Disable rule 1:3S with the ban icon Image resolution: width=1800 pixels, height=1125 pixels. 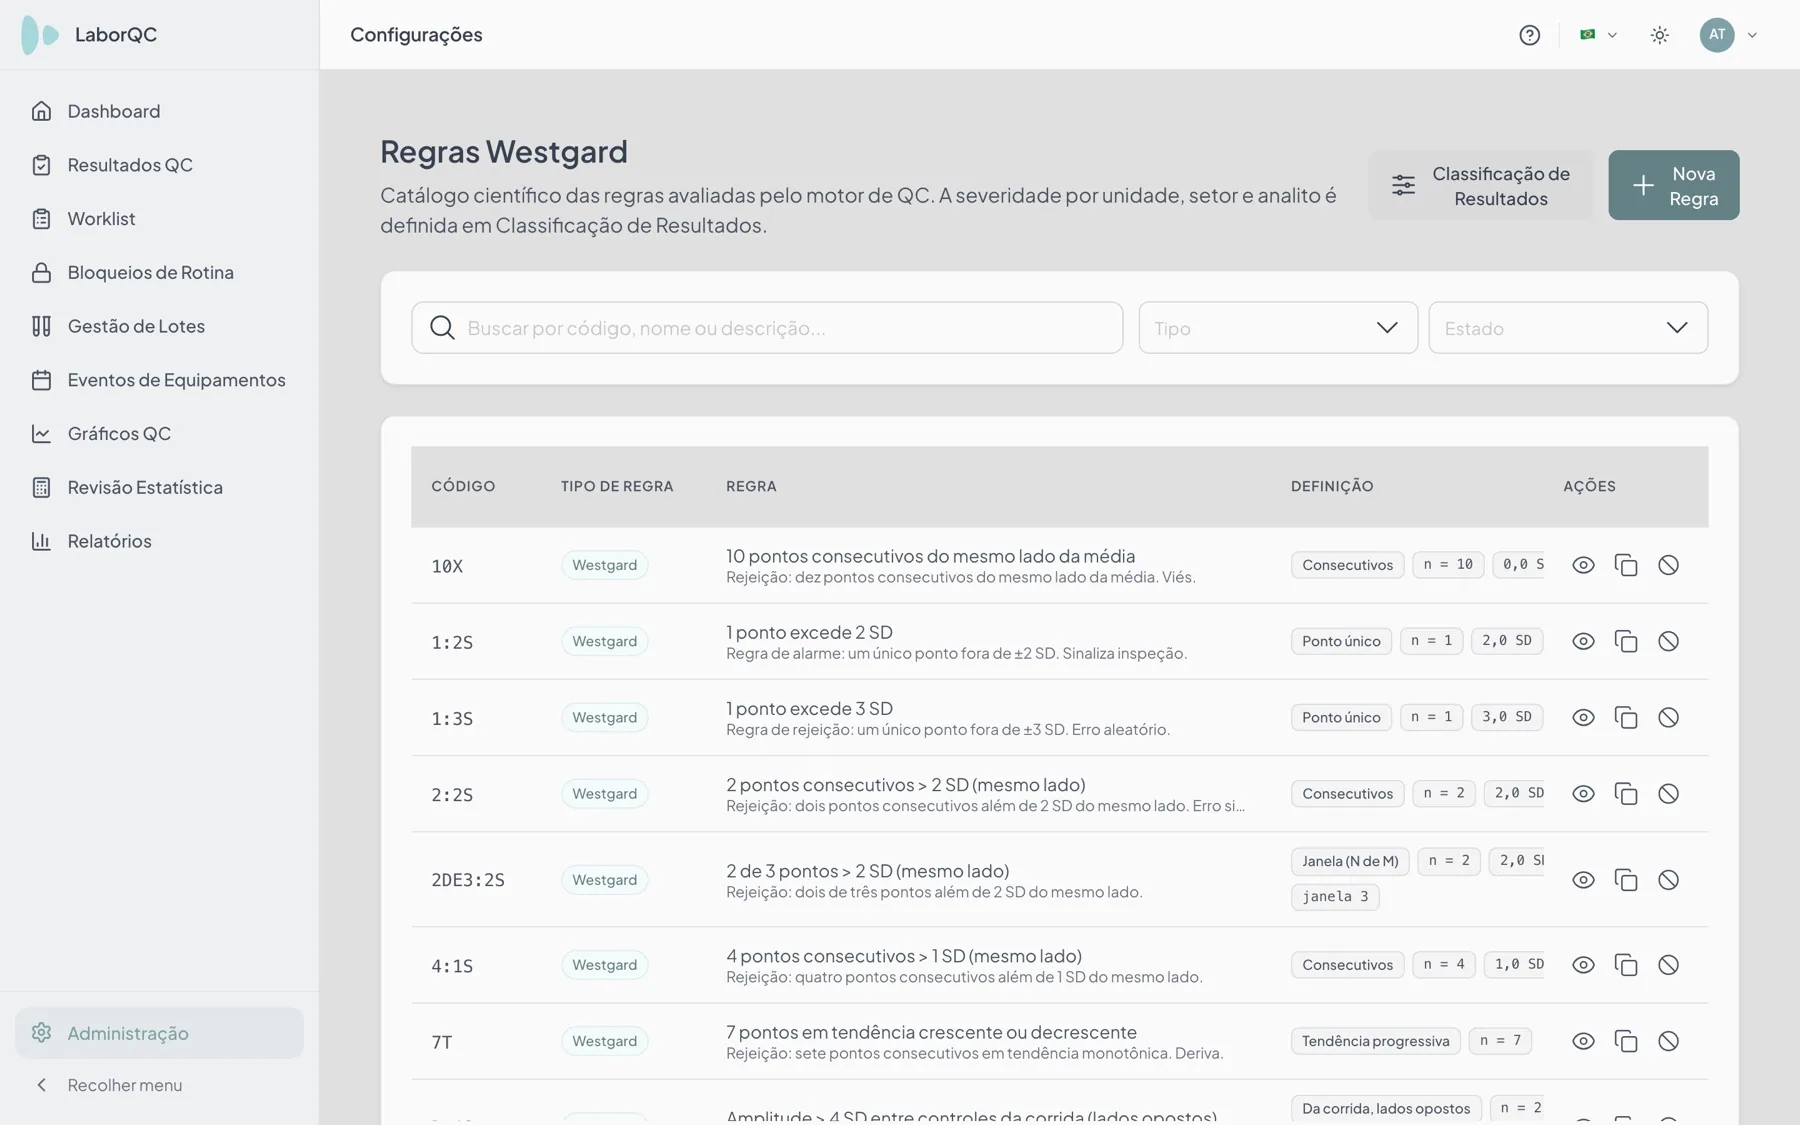[x=1668, y=717]
